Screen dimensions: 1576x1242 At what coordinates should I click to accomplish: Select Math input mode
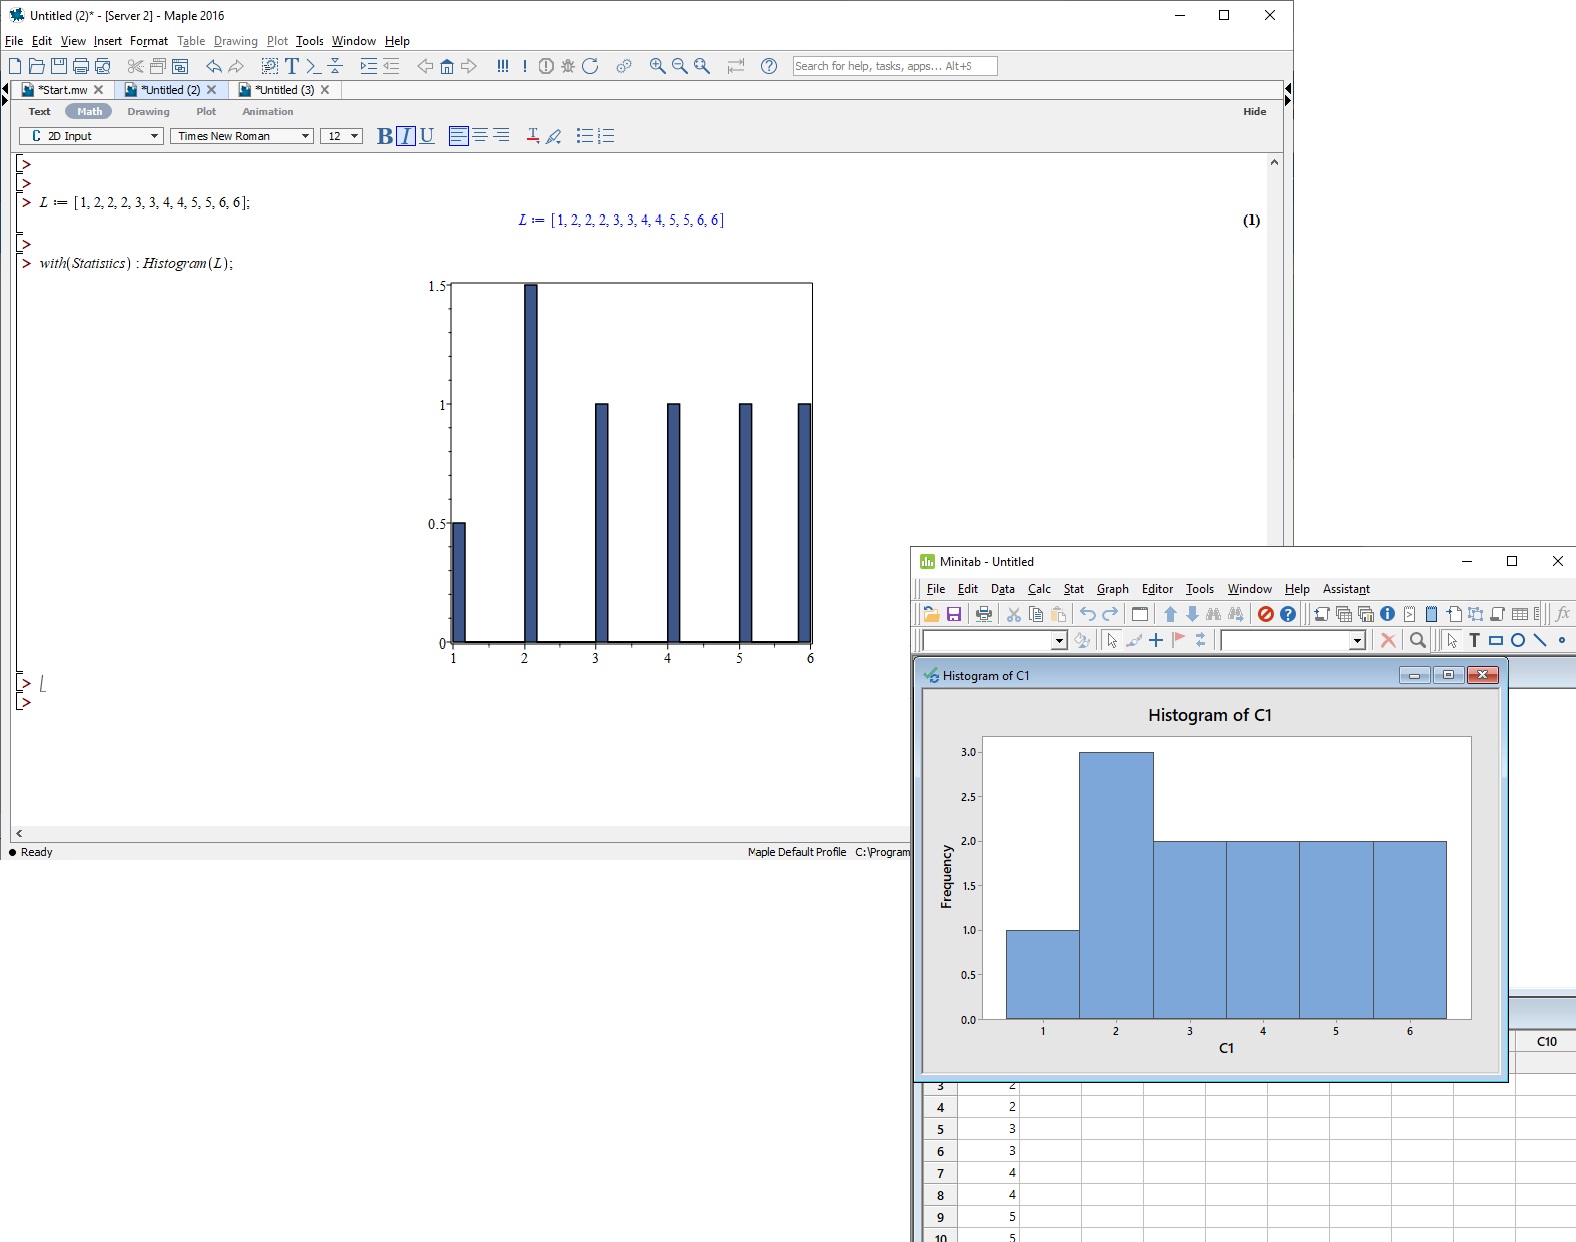pos(90,112)
